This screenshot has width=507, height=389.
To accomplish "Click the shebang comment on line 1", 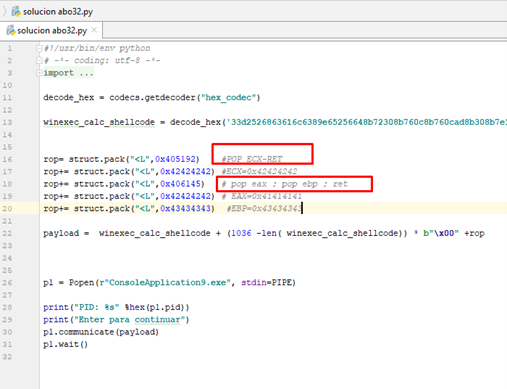I will point(97,48).
